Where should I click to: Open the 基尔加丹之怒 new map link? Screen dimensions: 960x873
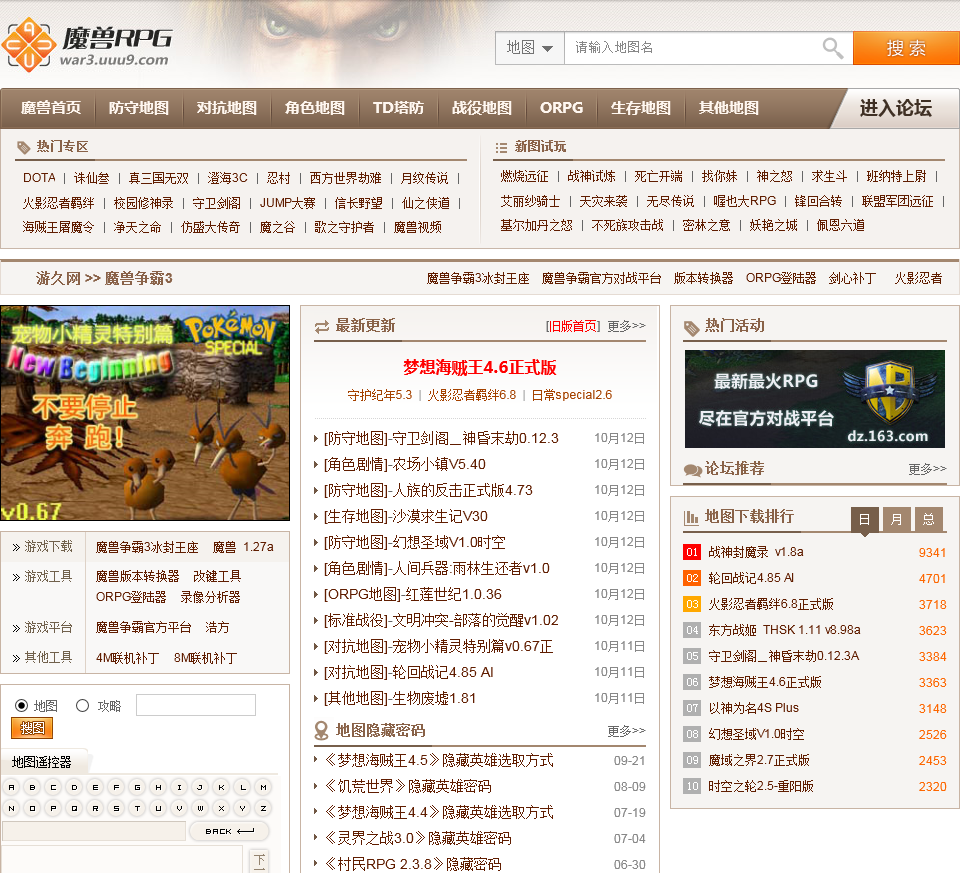(536, 225)
